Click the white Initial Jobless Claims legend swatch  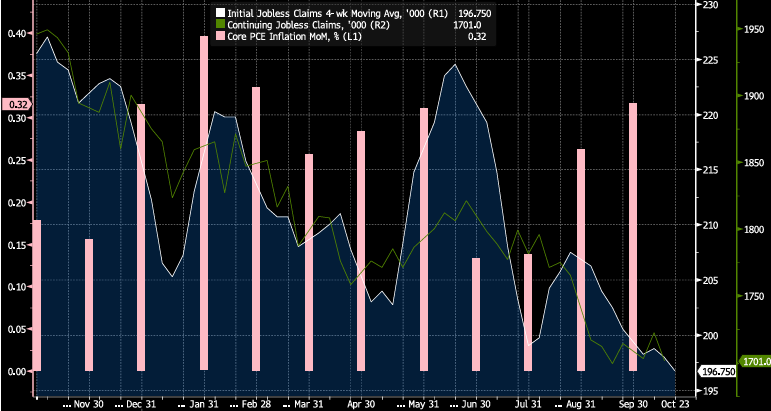click(x=220, y=12)
